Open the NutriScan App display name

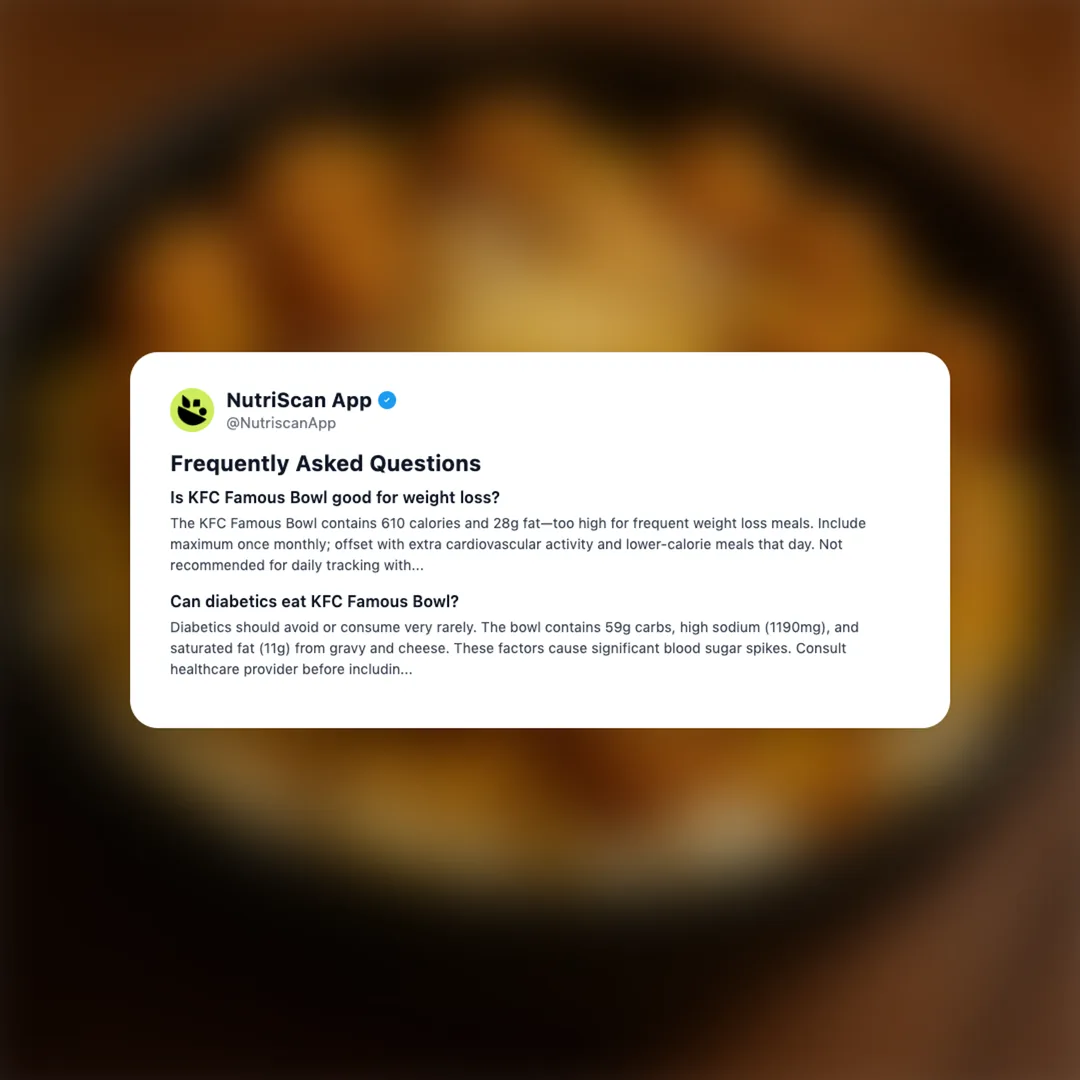pyautogui.click(x=299, y=400)
